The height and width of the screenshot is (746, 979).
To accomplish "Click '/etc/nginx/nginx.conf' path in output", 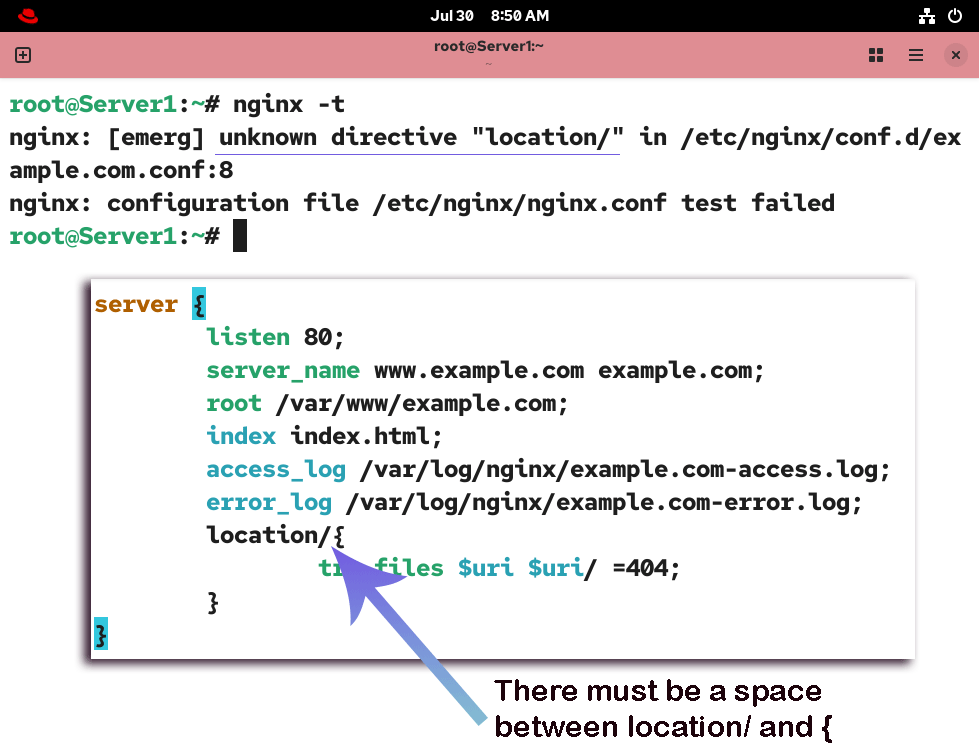I will click(x=519, y=203).
